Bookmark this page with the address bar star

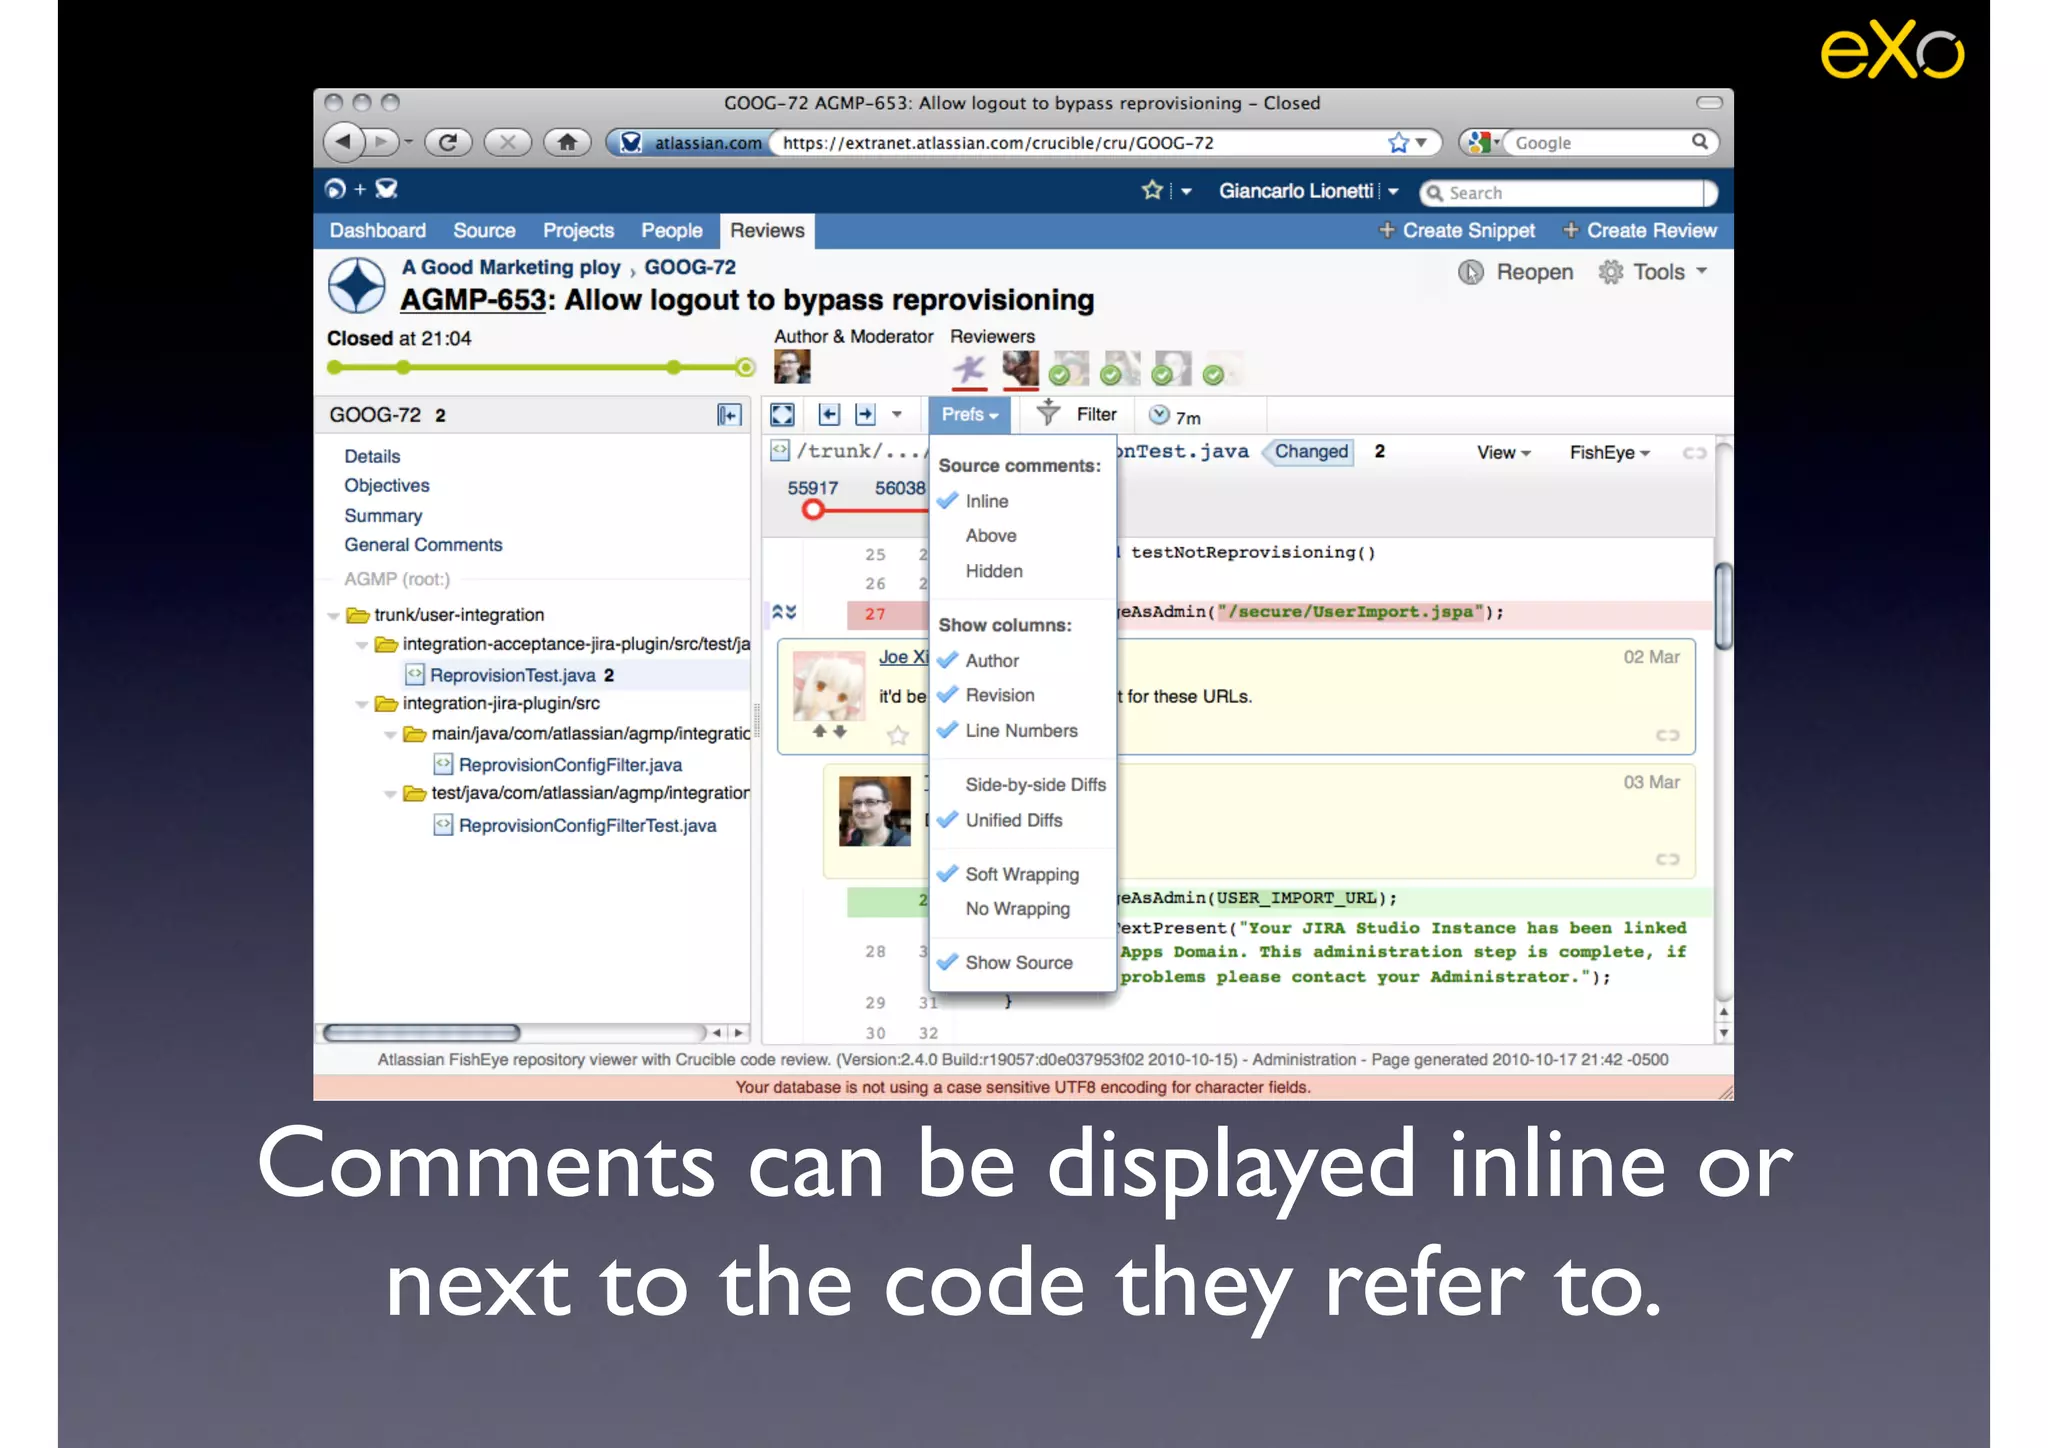(x=1398, y=143)
